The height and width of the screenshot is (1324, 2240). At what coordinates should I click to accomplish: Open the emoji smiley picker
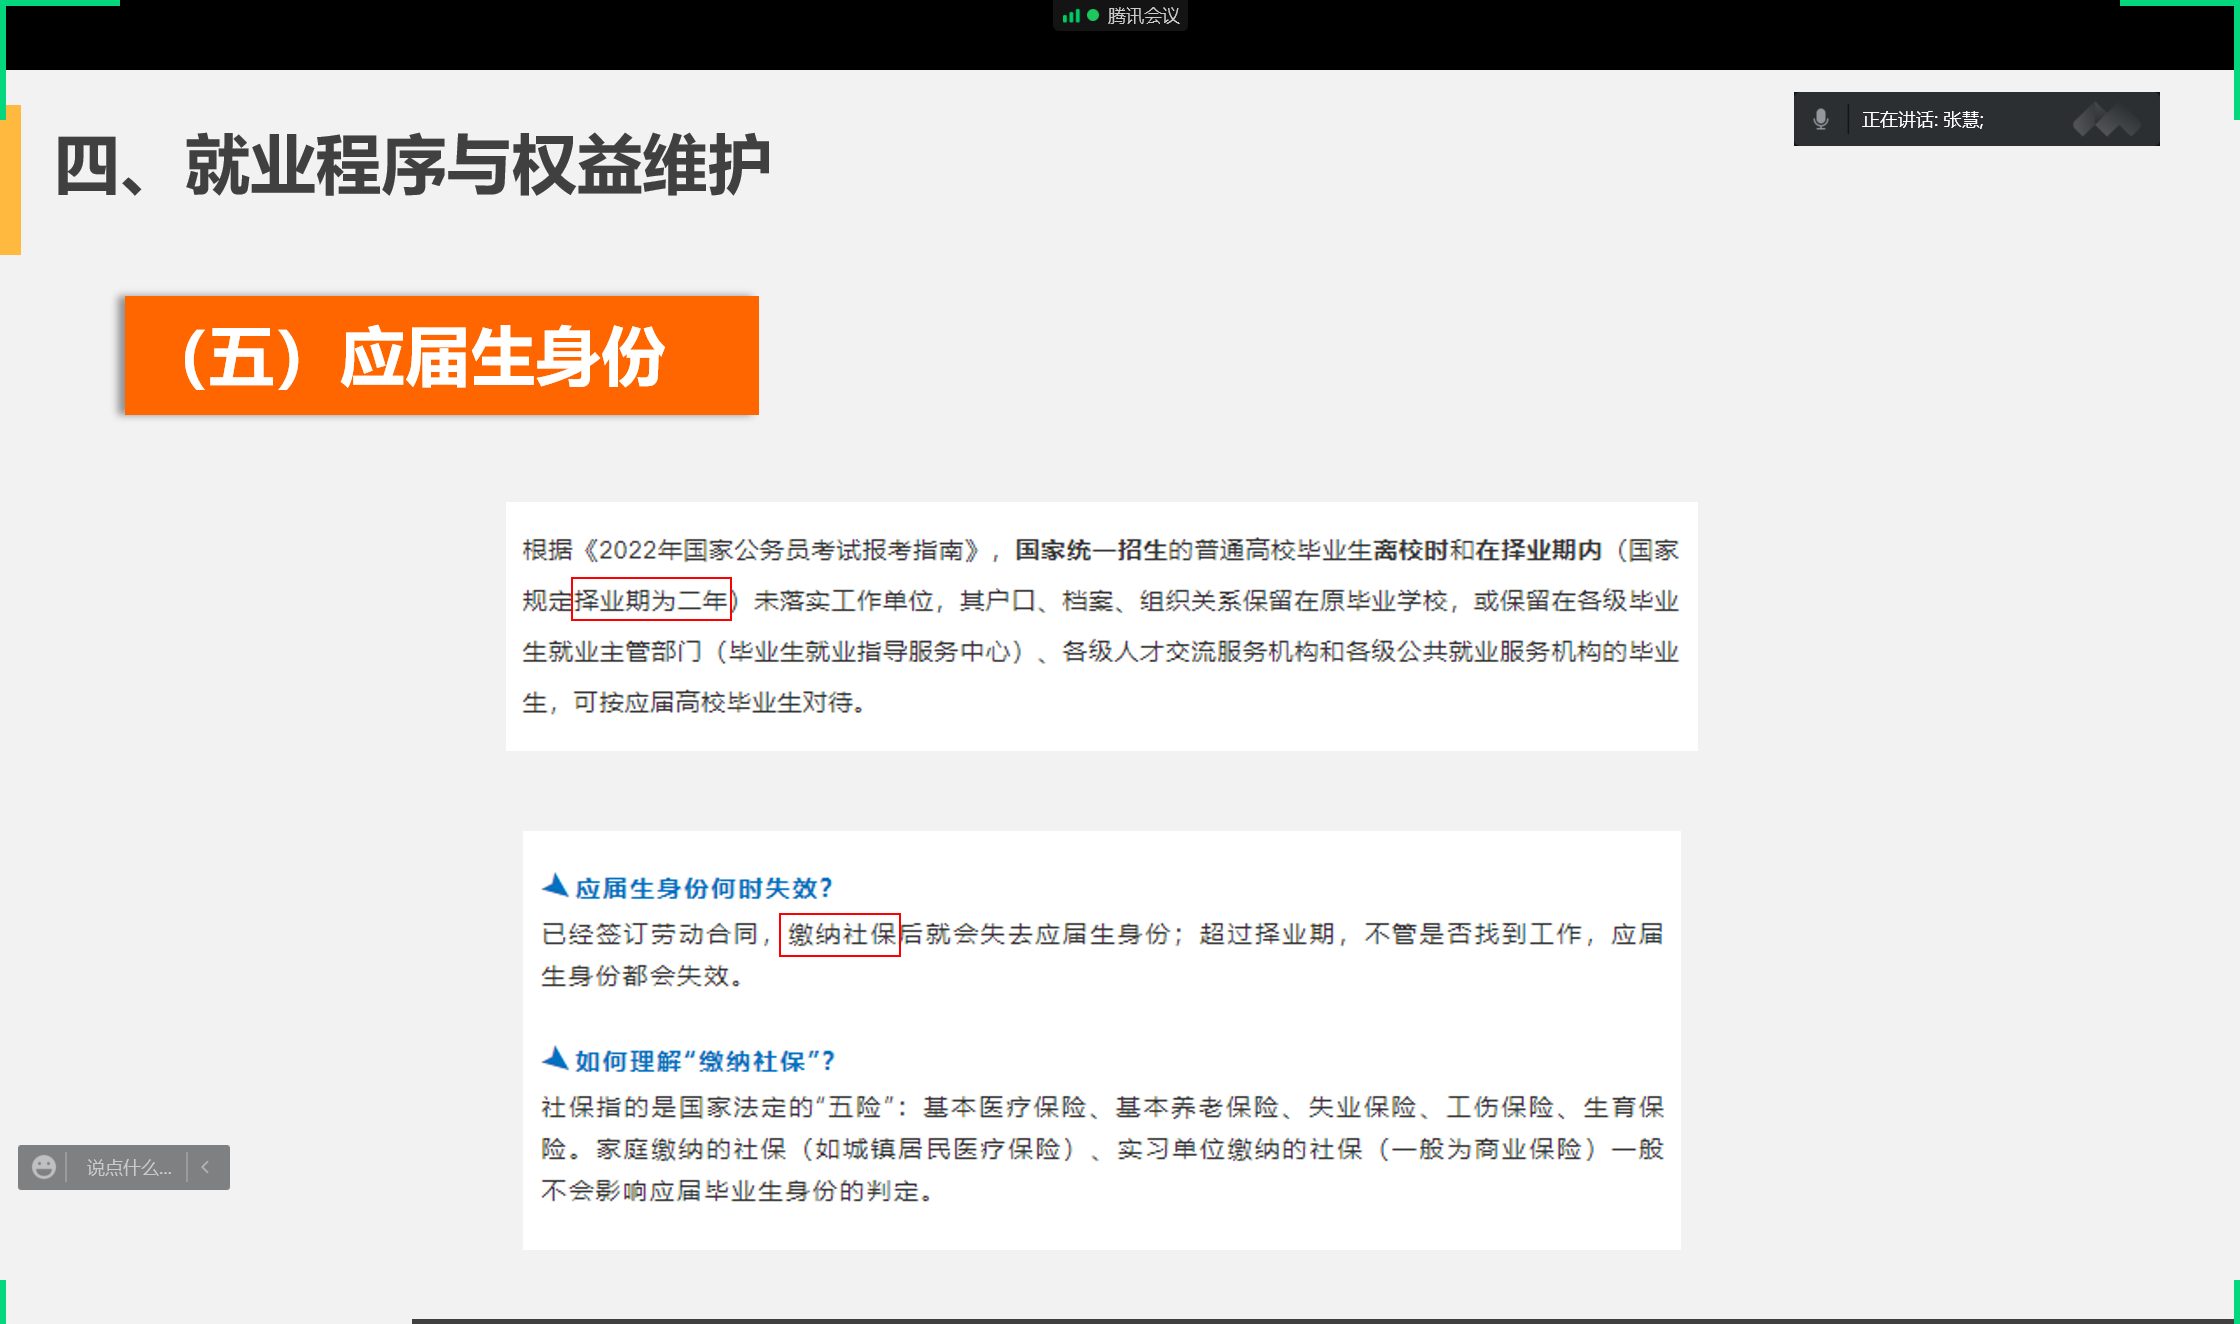click(44, 1167)
